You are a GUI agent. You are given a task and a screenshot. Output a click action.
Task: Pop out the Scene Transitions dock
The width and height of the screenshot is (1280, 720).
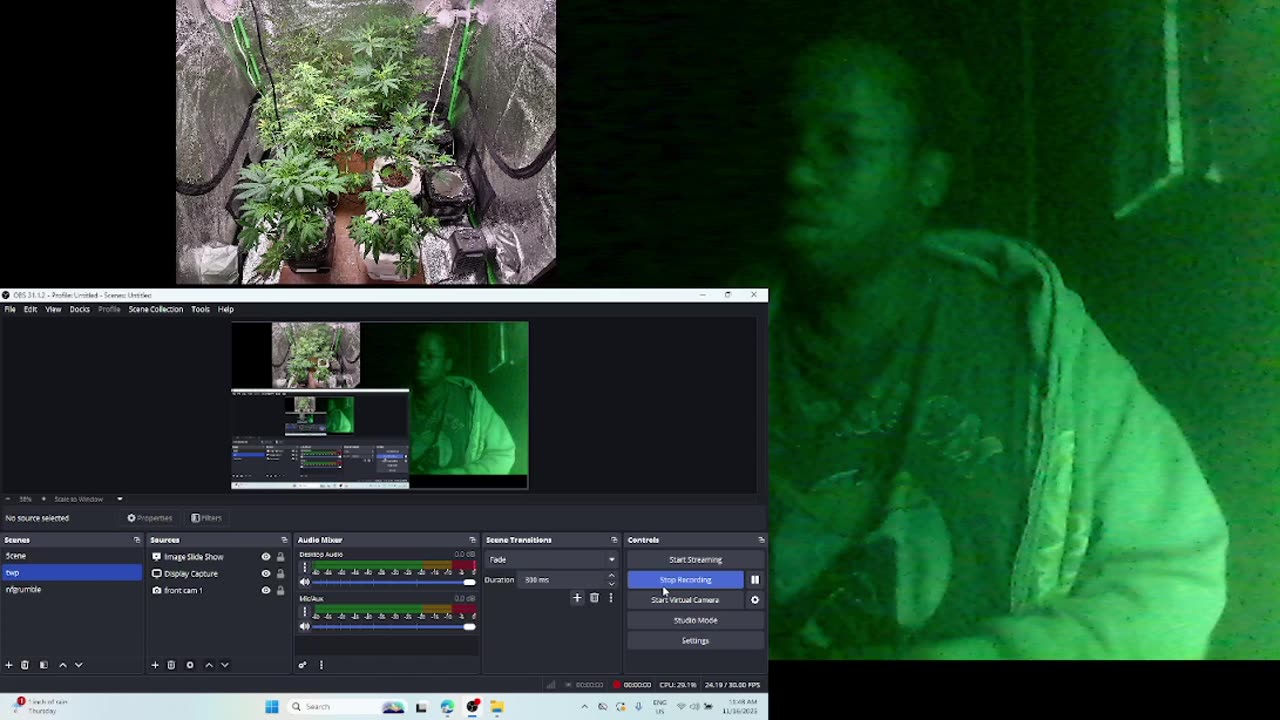[x=614, y=540]
